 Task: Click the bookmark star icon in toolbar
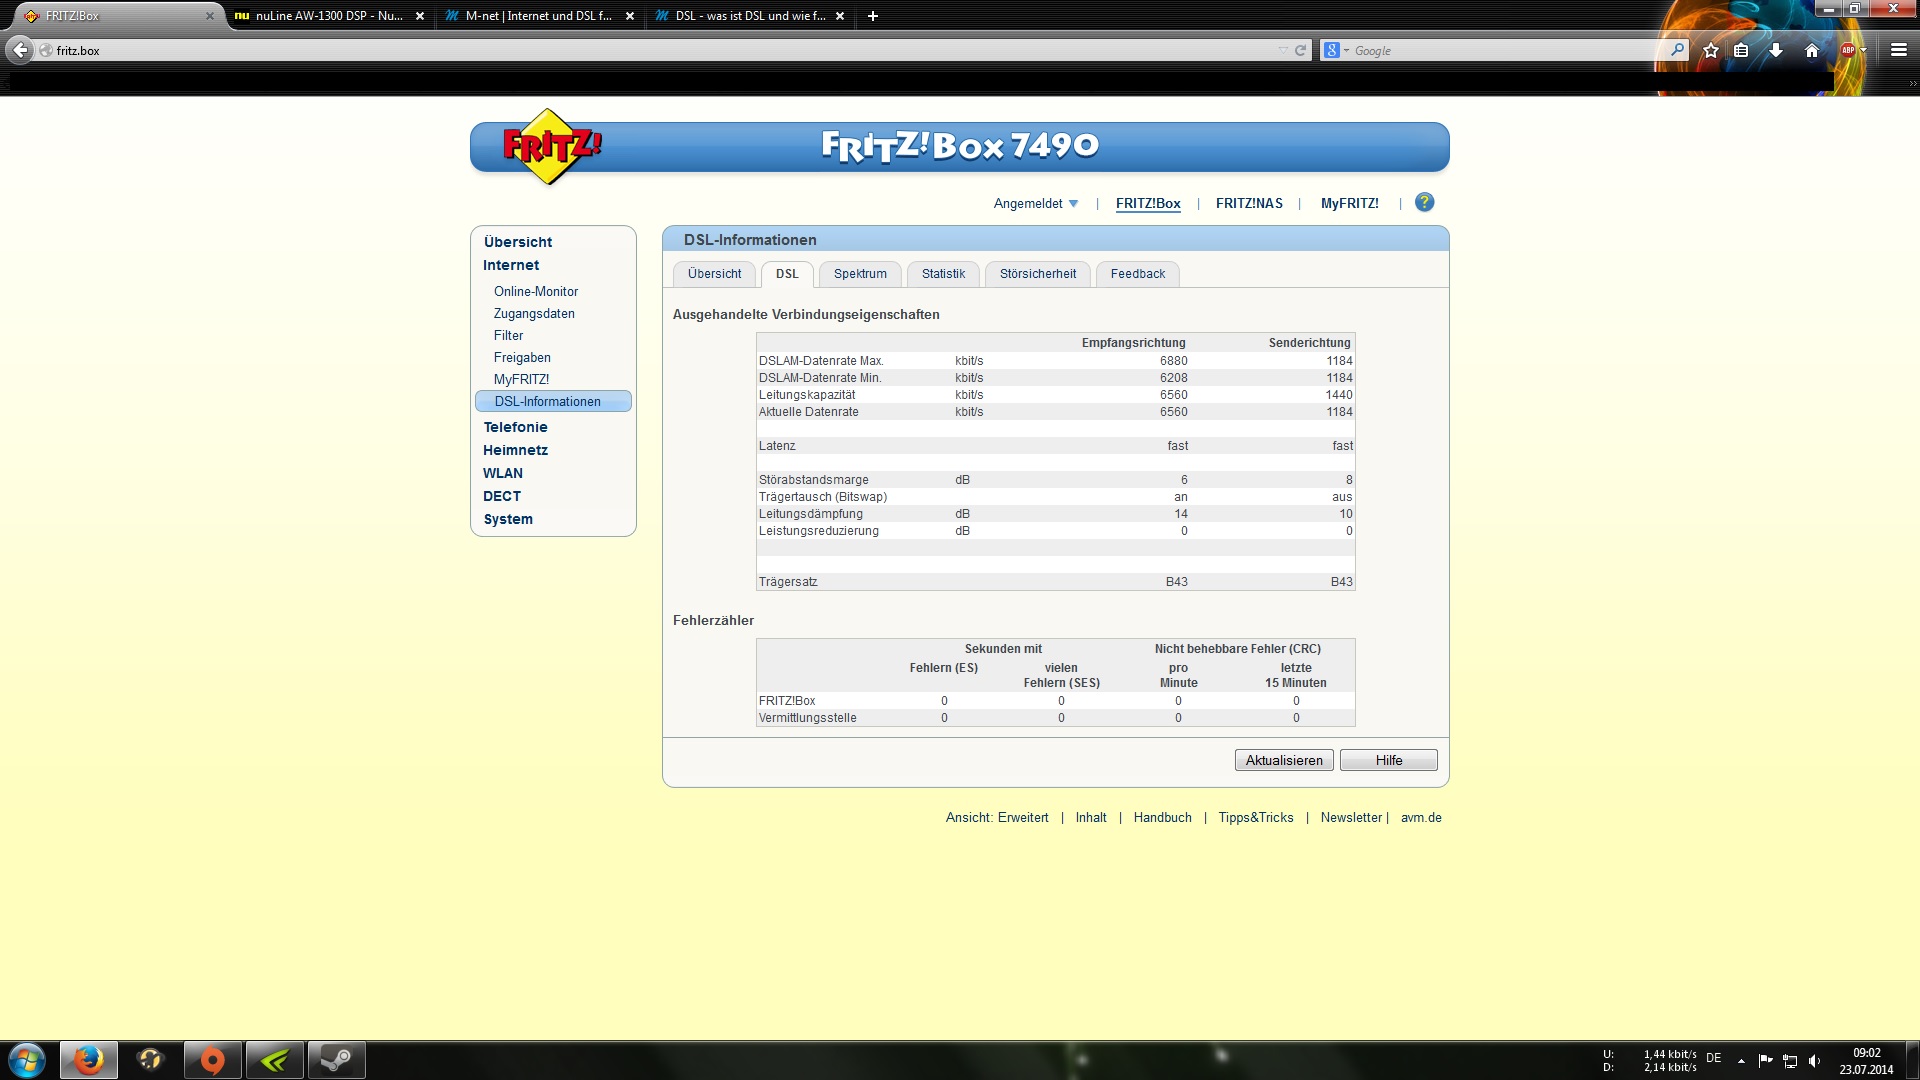pos(1711,50)
